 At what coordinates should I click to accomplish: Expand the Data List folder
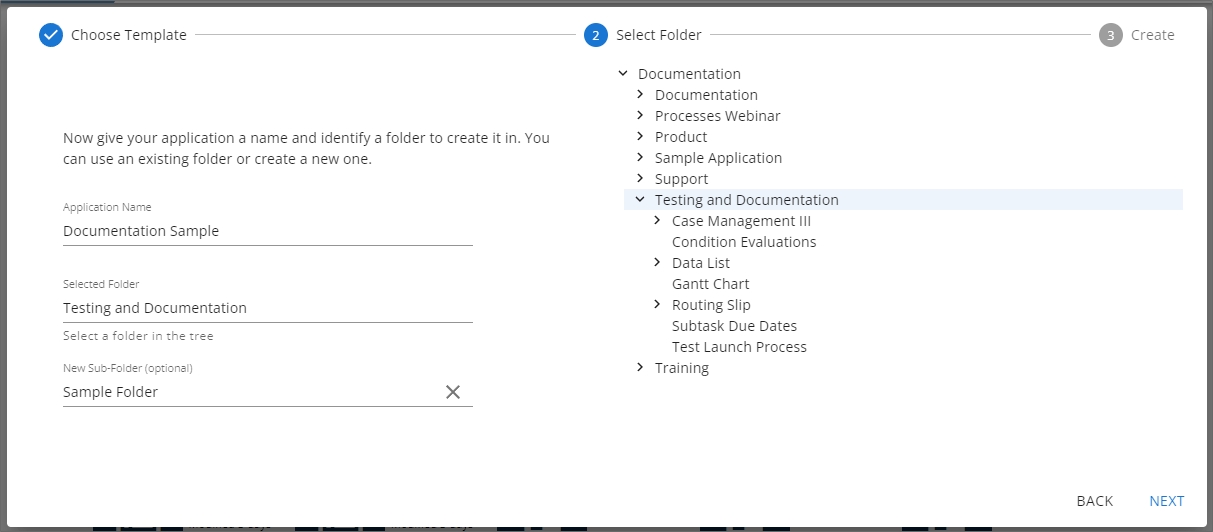tap(657, 262)
